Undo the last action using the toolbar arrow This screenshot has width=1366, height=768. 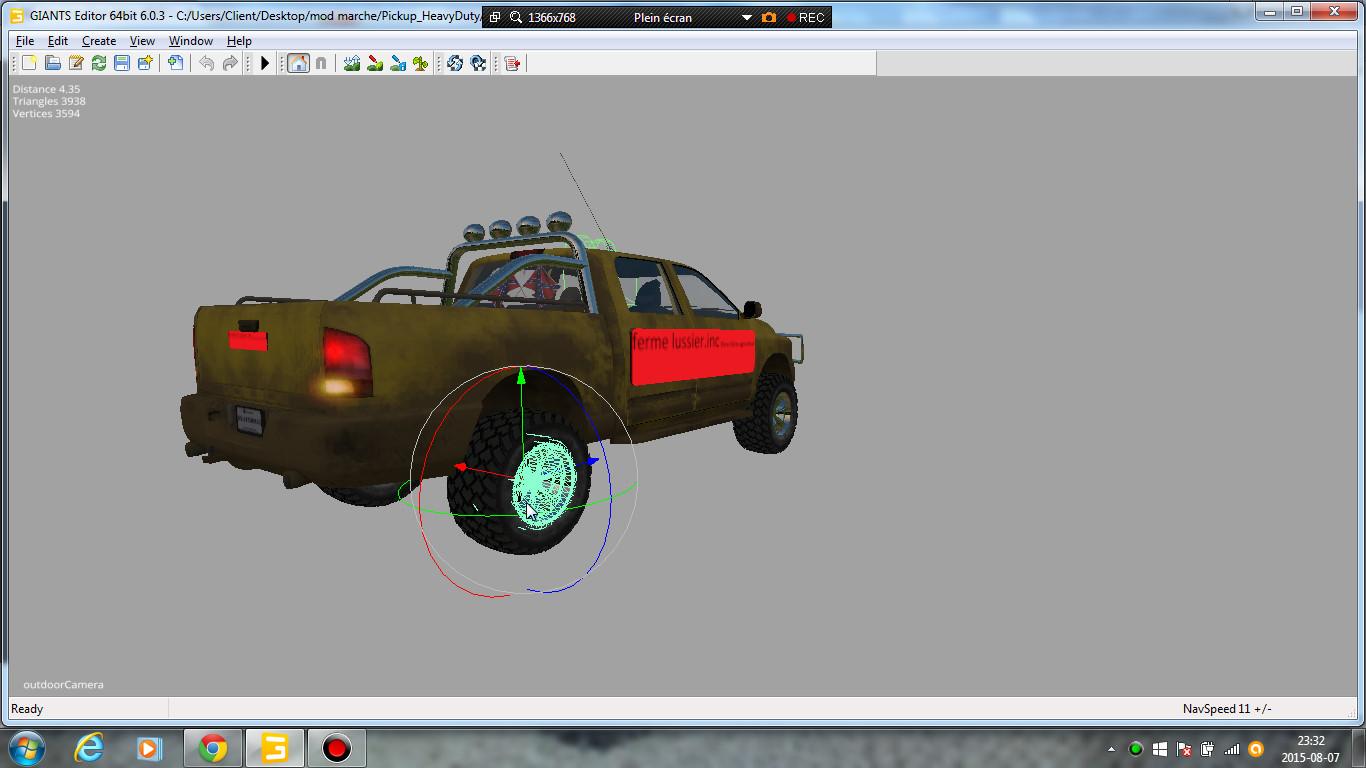[x=206, y=63]
